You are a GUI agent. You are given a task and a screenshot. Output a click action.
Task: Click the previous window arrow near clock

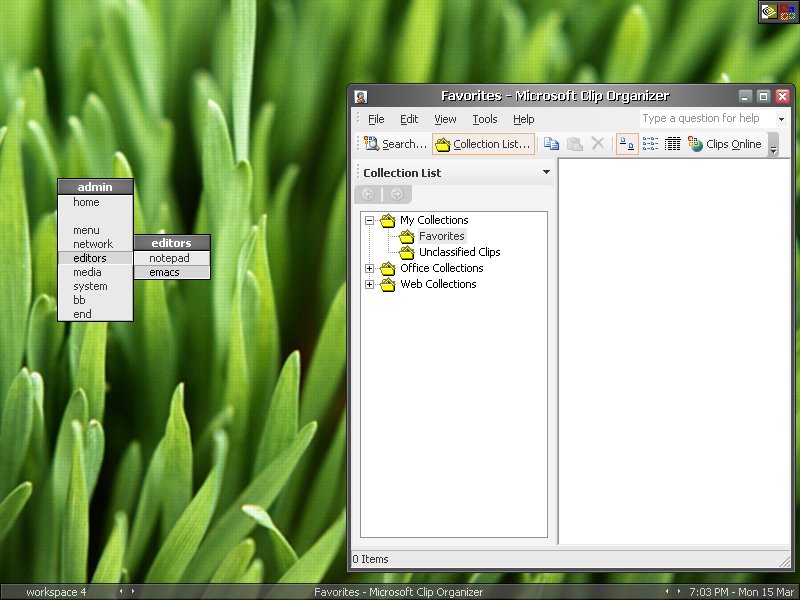point(667,591)
